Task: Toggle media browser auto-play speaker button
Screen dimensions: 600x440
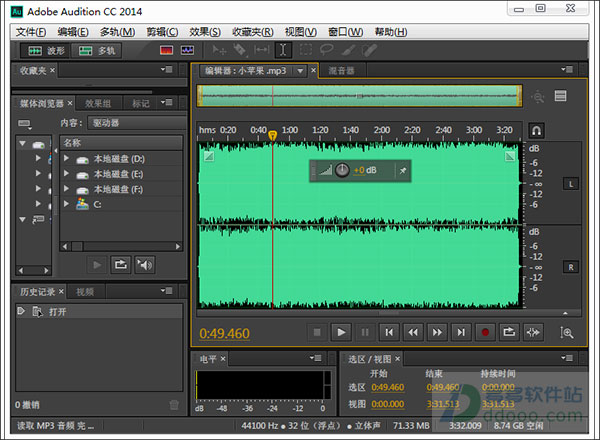Action: pyautogui.click(x=145, y=264)
